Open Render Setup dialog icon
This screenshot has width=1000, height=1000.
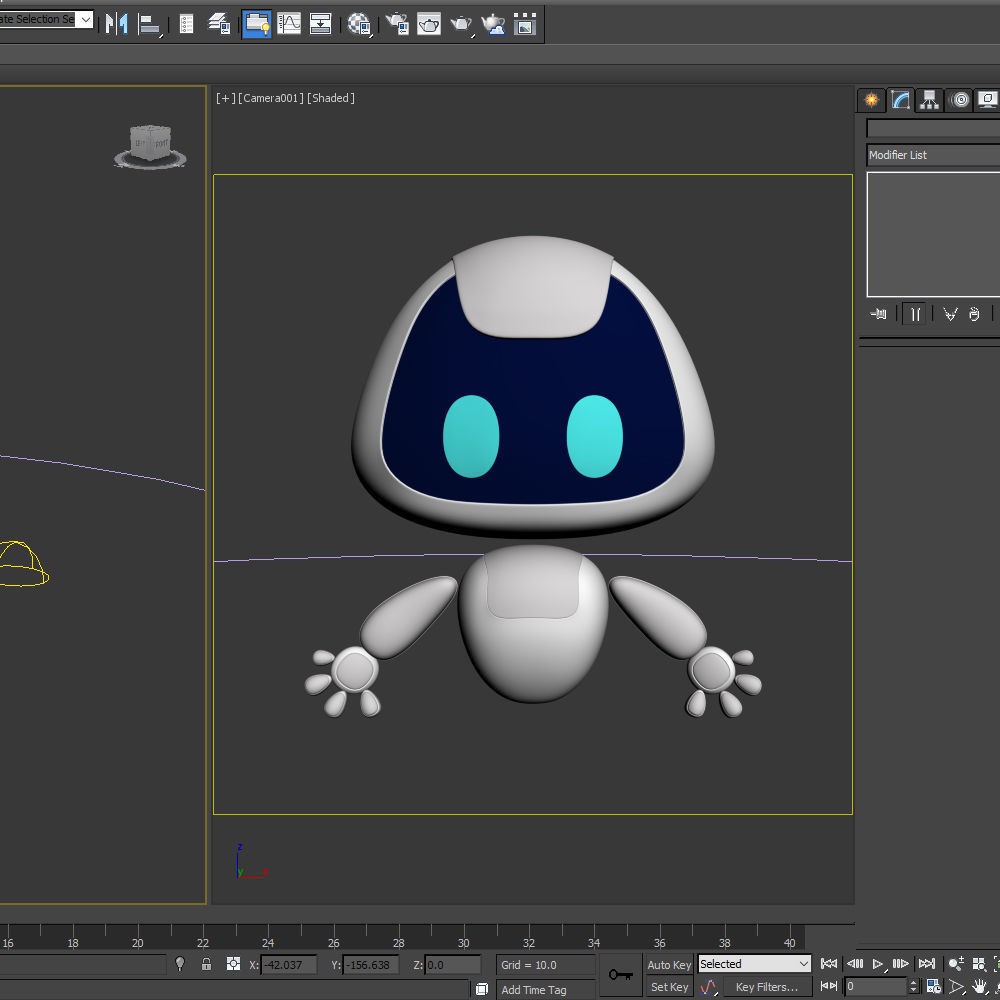(397, 24)
